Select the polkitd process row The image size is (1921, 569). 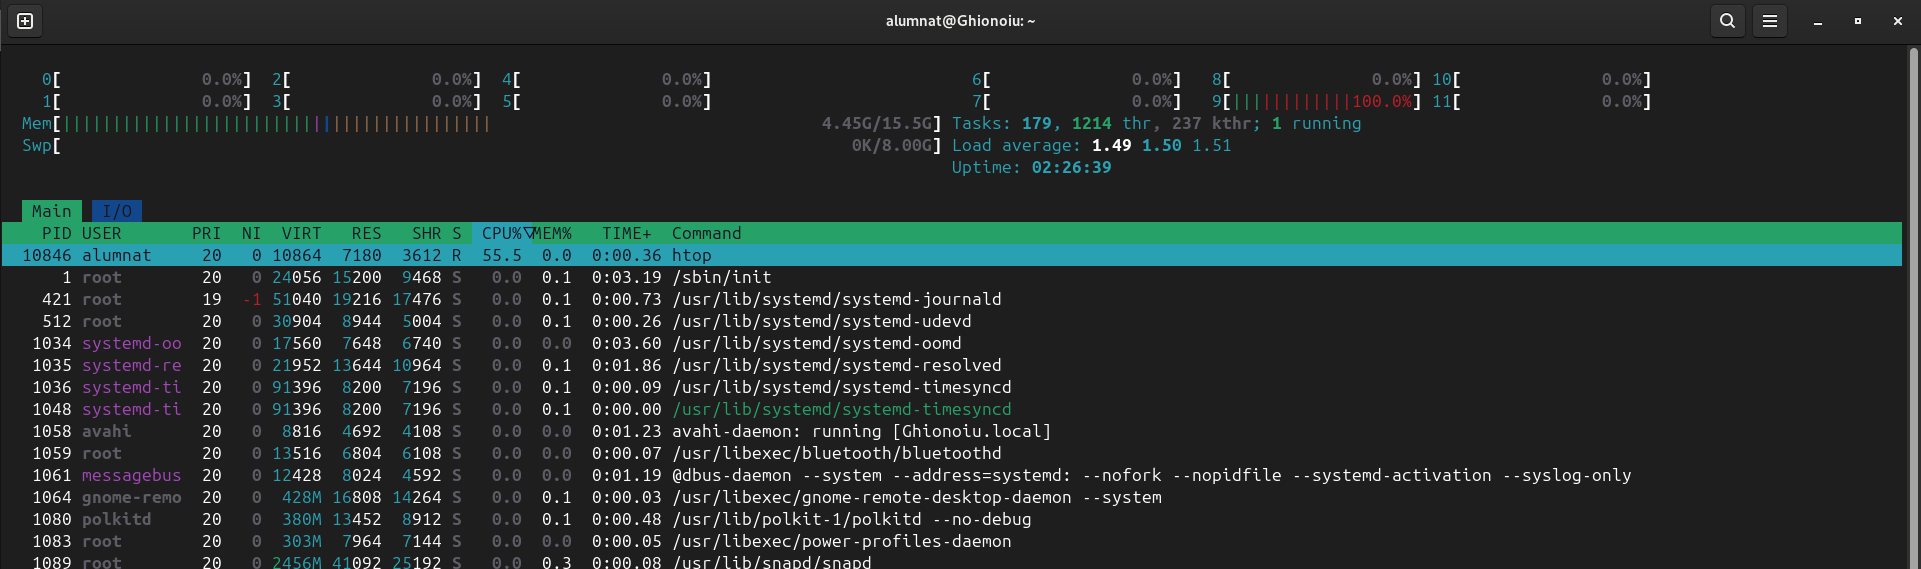[x=850, y=519]
